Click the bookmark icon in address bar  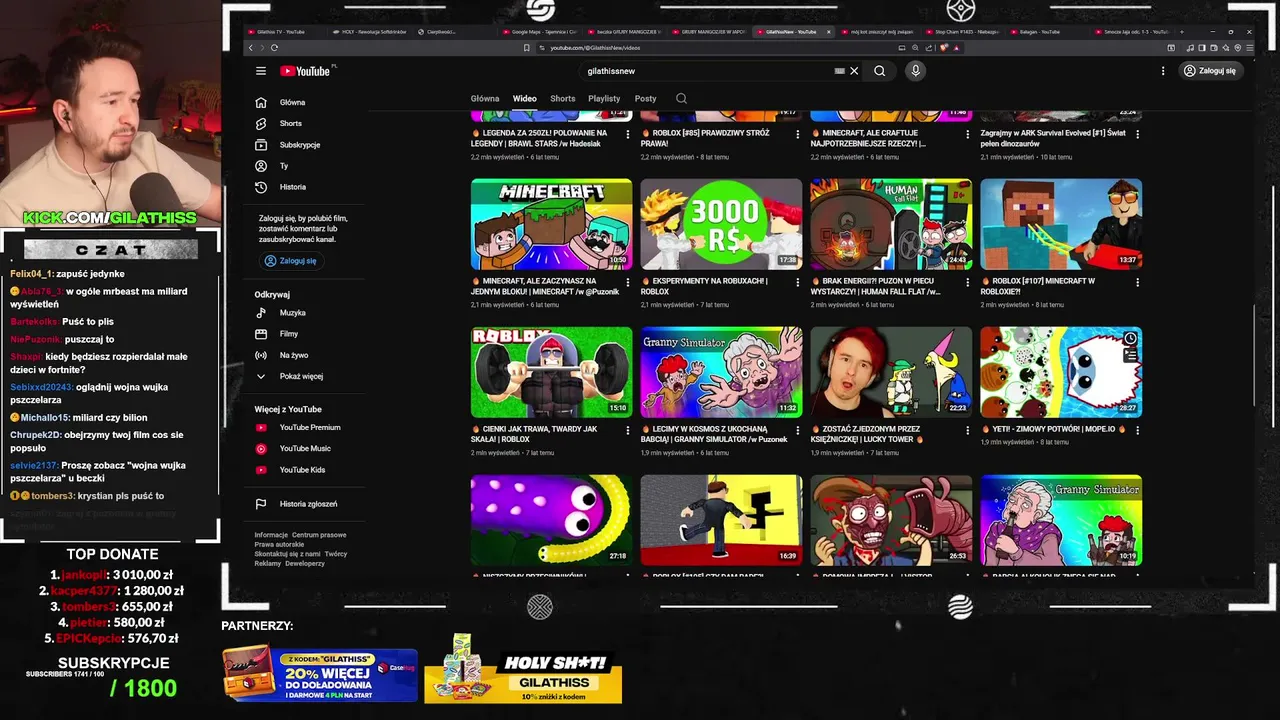[x=527, y=47]
